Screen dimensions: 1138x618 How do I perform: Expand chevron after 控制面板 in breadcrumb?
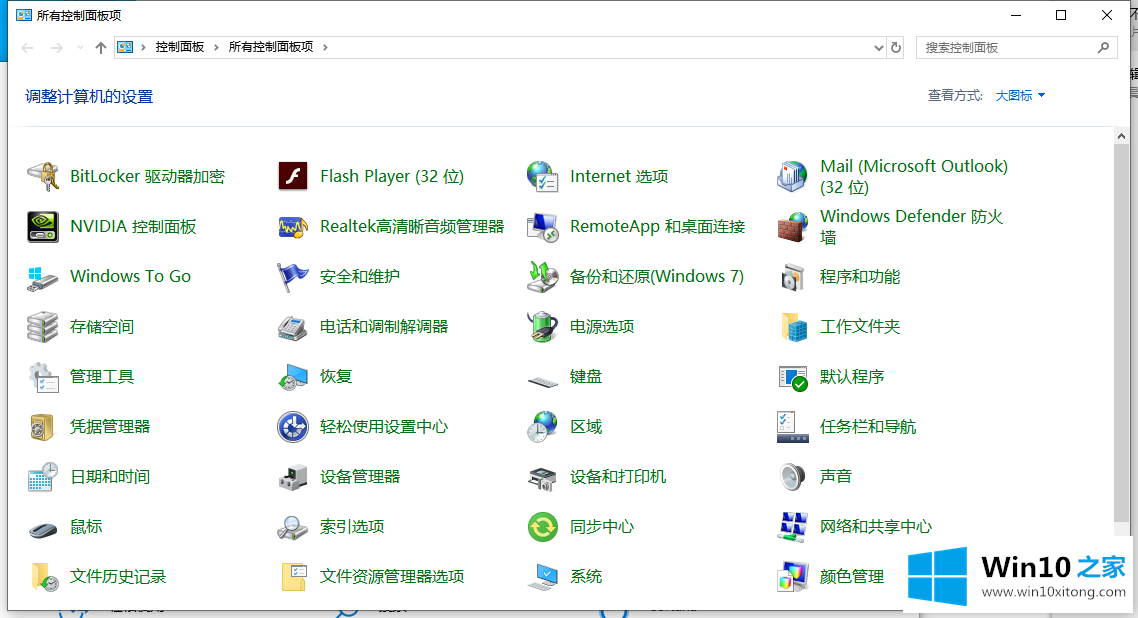216,47
